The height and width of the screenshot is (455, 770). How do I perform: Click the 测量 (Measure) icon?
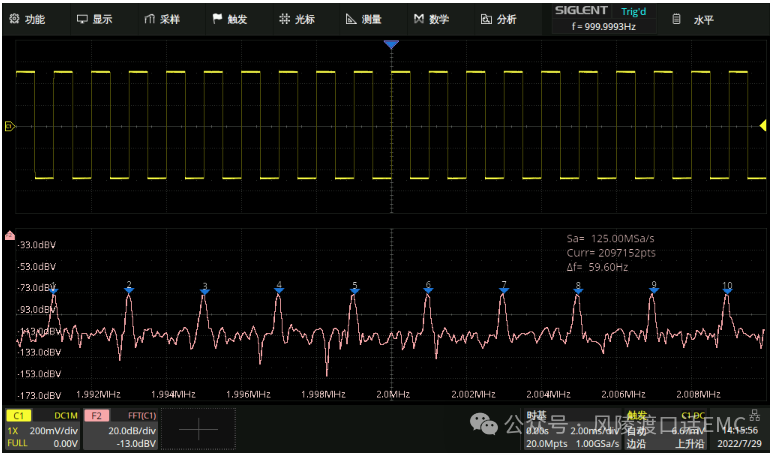pyautogui.click(x=350, y=19)
